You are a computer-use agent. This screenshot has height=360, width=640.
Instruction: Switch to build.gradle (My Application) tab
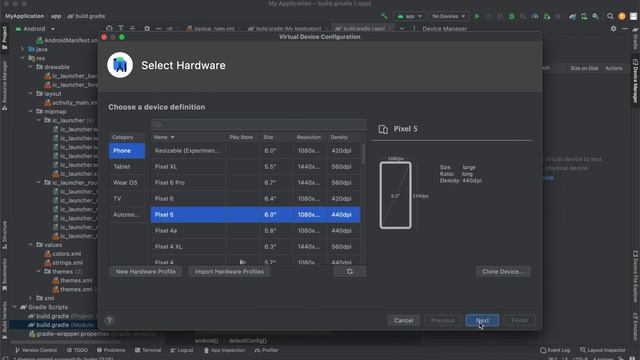284,29
